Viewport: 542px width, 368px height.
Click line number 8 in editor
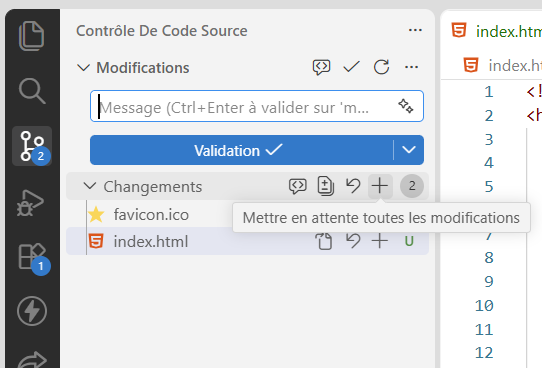click(489, 258)
